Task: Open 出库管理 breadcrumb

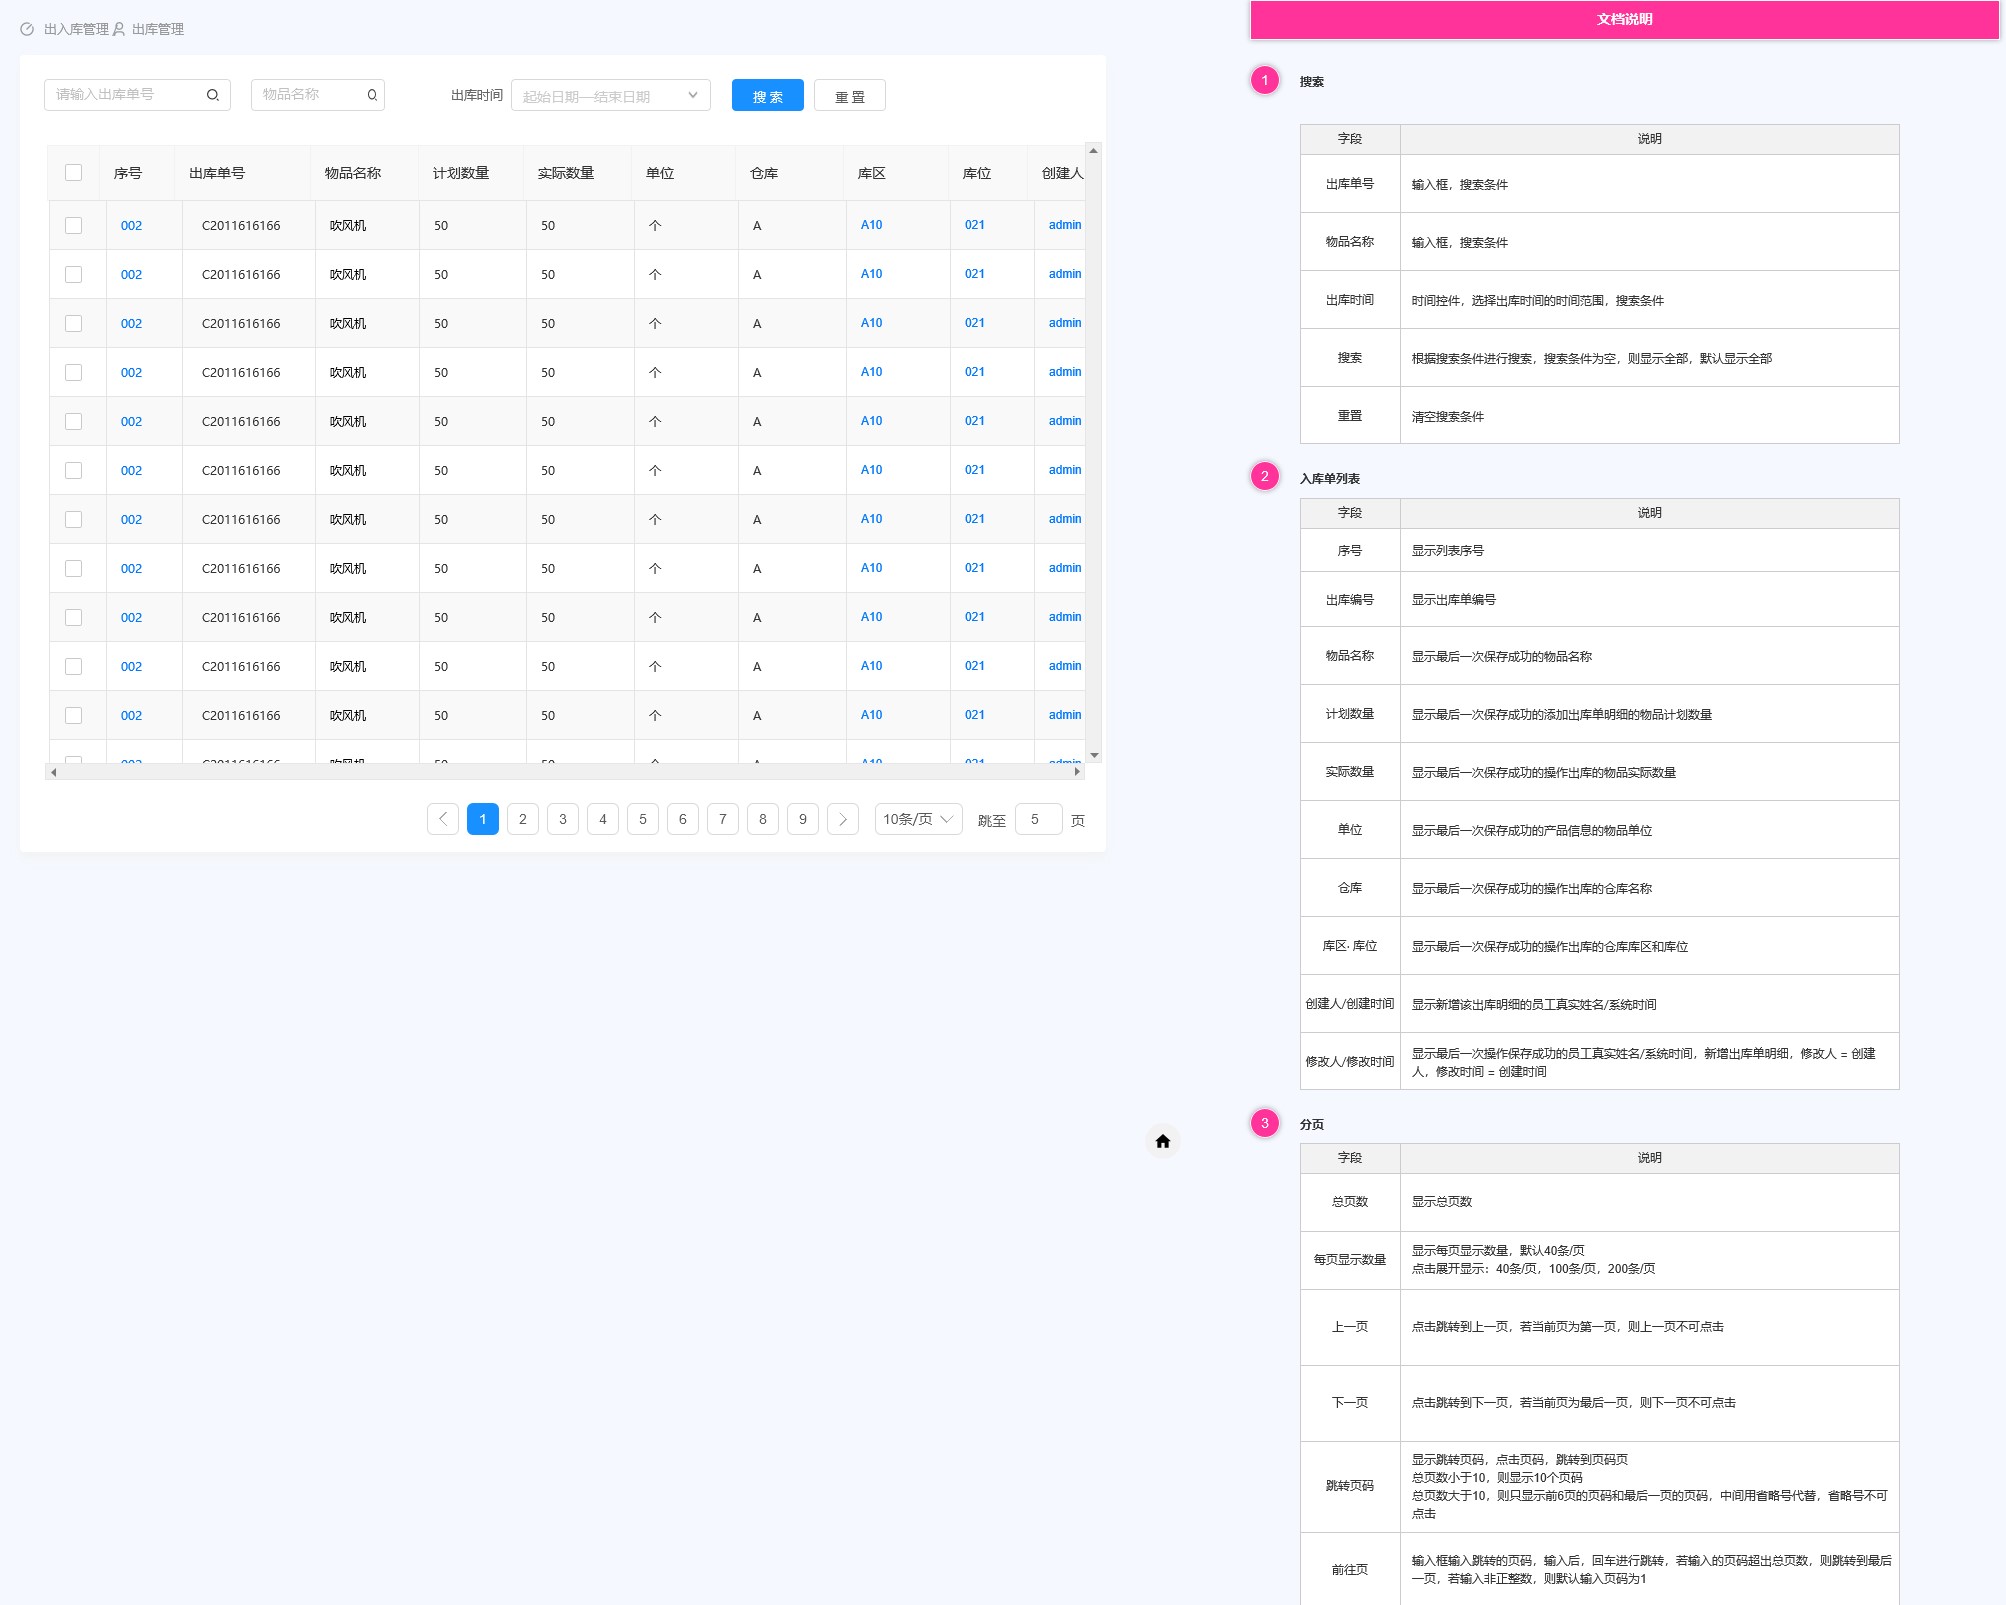Action: 158,29
